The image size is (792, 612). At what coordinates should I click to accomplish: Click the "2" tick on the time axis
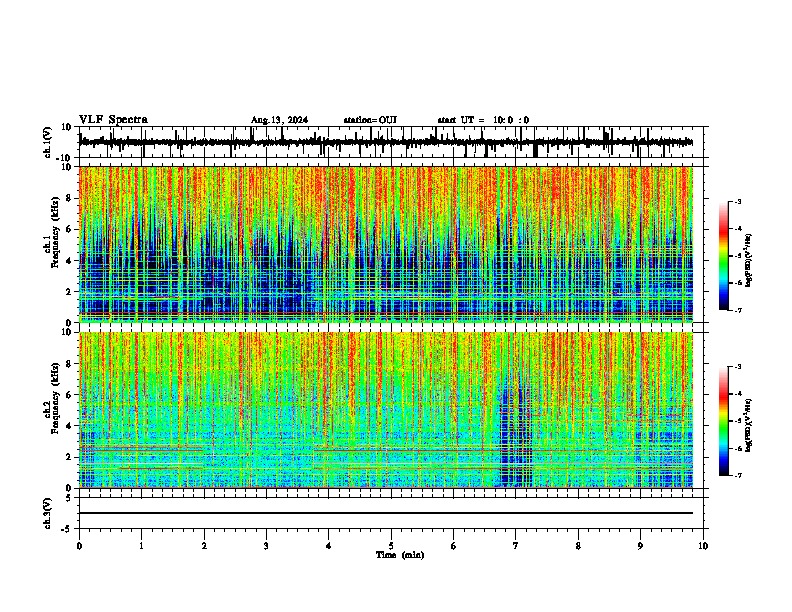pos(204,546)
